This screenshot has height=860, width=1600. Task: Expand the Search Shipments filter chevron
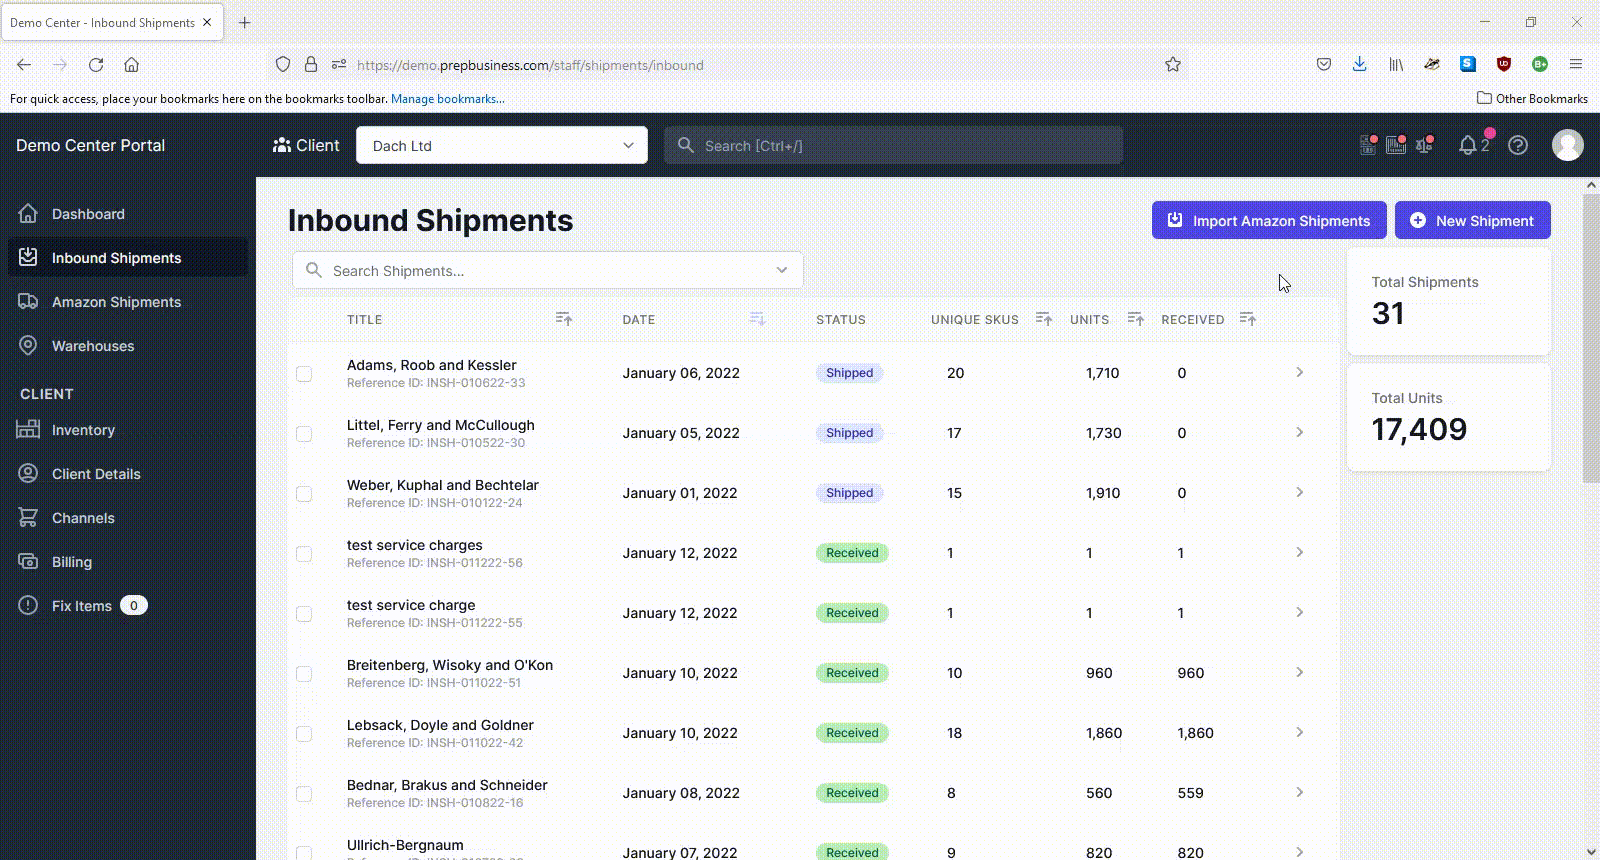782,270
